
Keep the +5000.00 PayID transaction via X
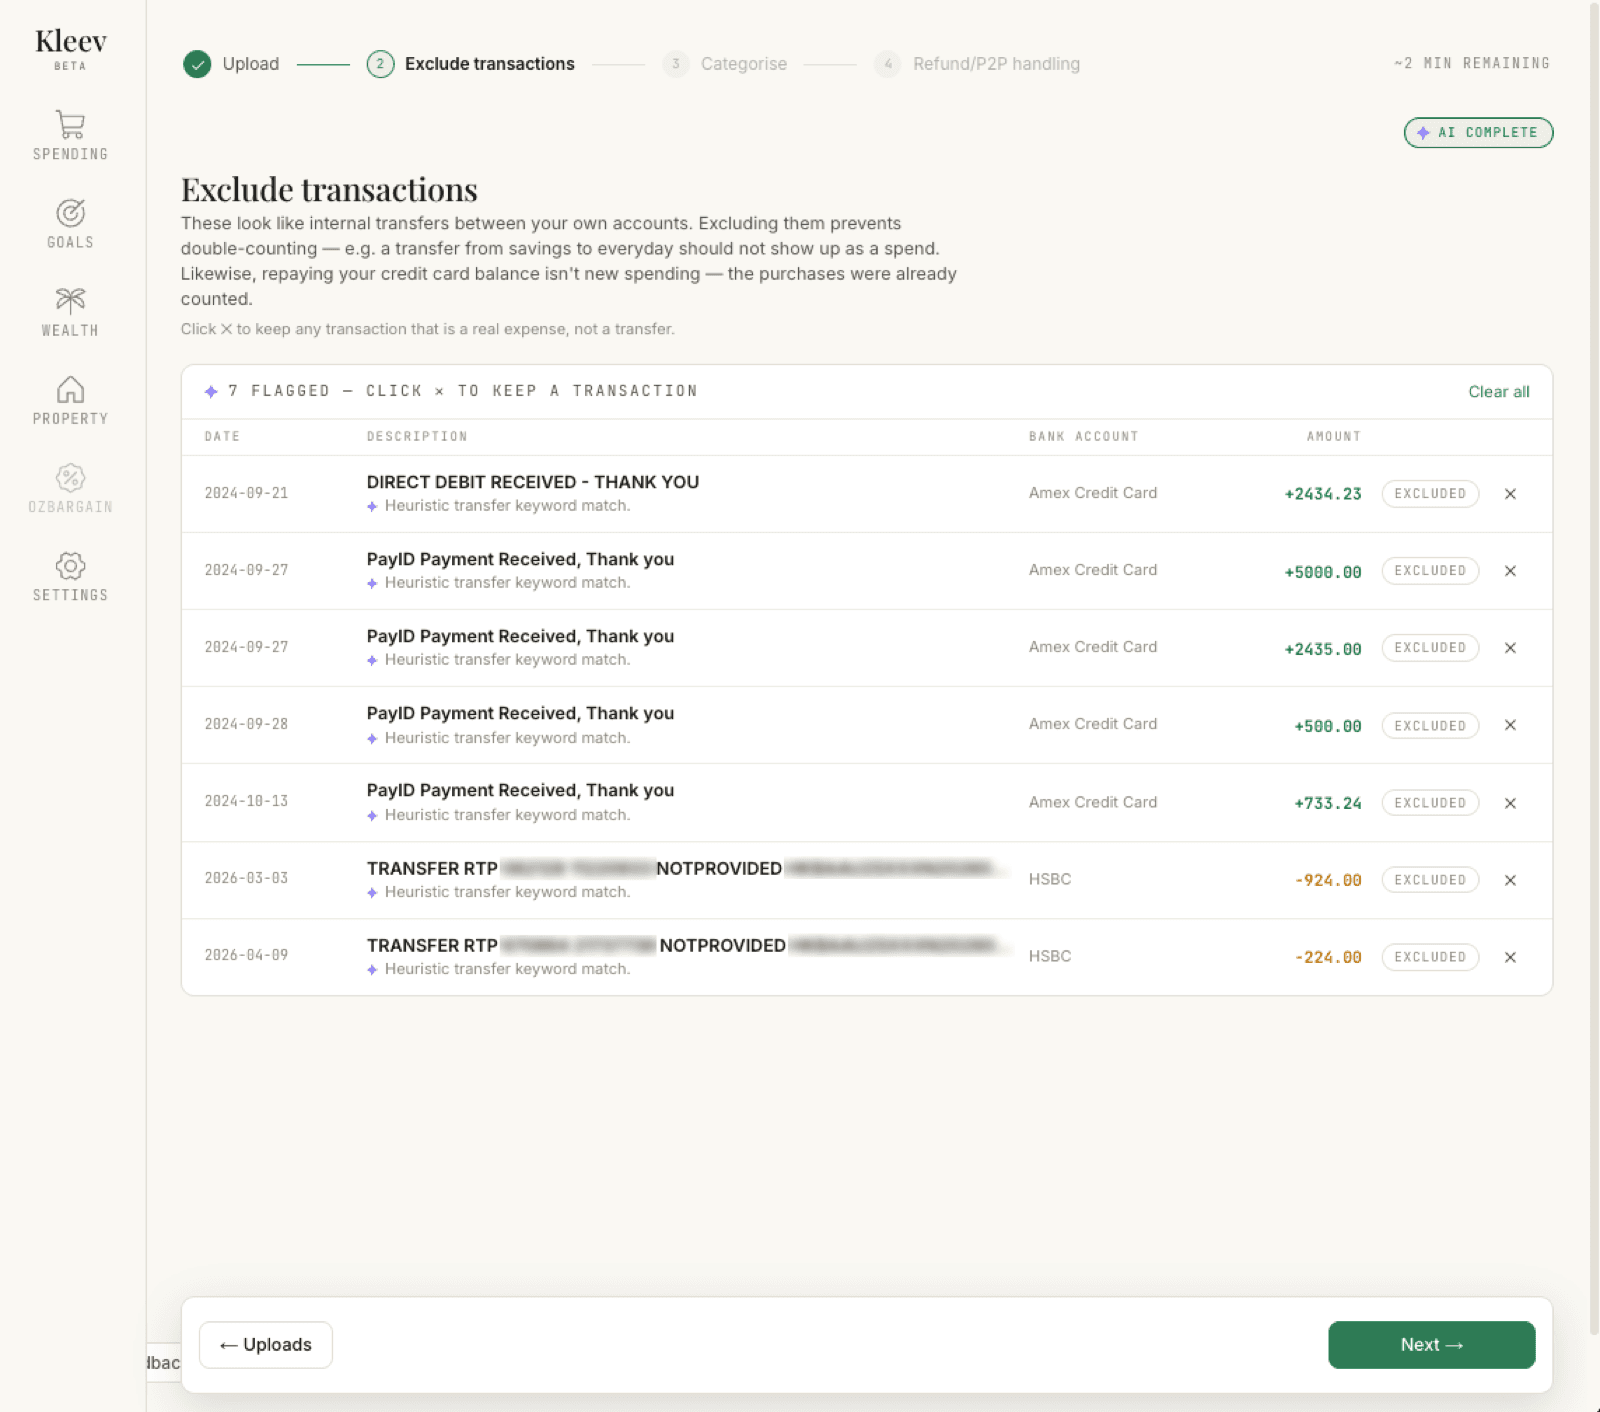coord(1510,571)
